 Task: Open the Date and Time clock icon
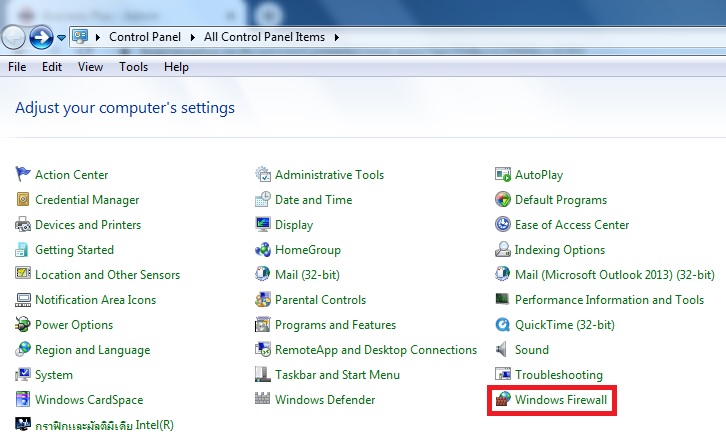coord(263,200)
